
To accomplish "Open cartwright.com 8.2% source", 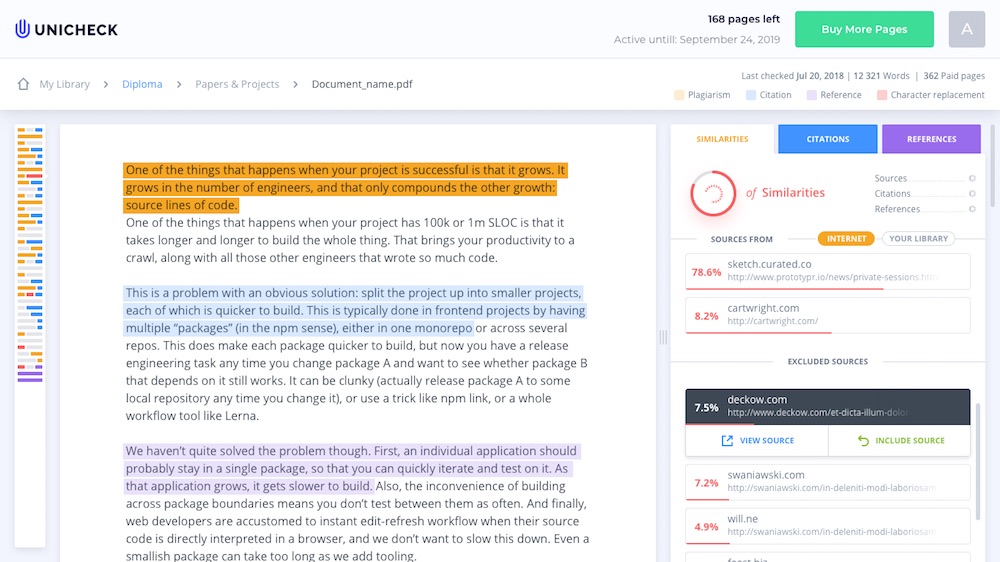I will coord(828,315).
